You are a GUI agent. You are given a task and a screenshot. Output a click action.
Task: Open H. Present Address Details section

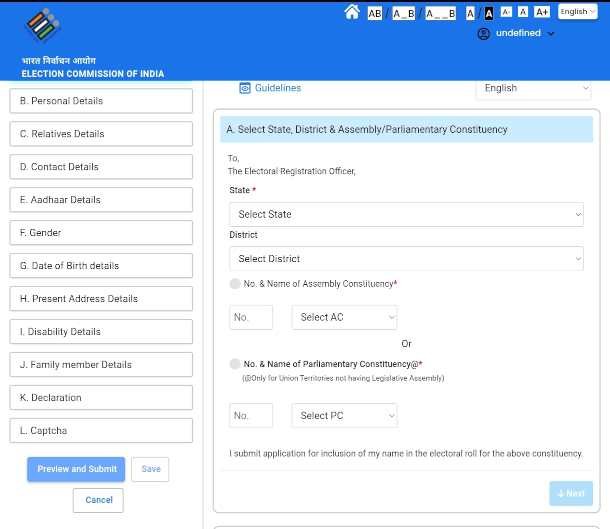click(x=100, y=299)
